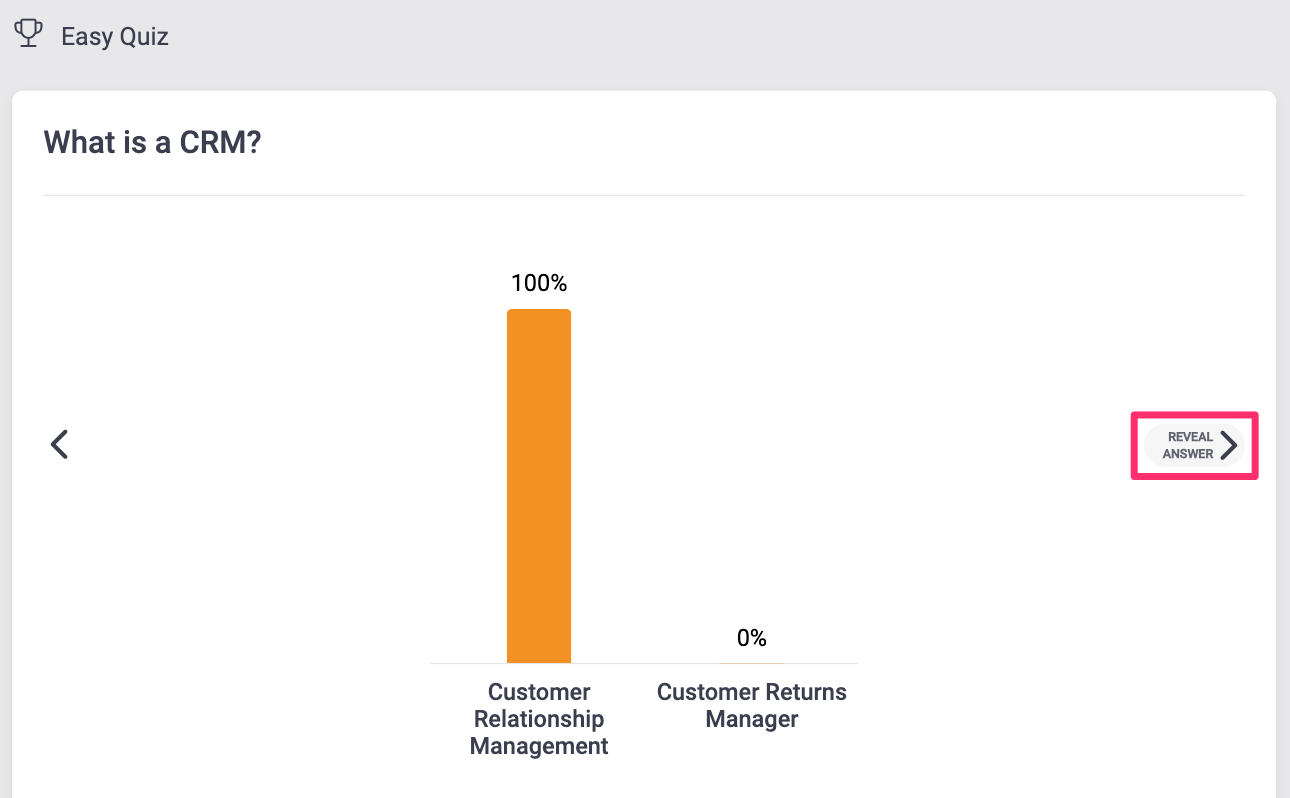Viewport: 1290px width, 798px height.
Task: Click the word "REVEAL" in the answer button
Action: click(x=1189, y=437)
